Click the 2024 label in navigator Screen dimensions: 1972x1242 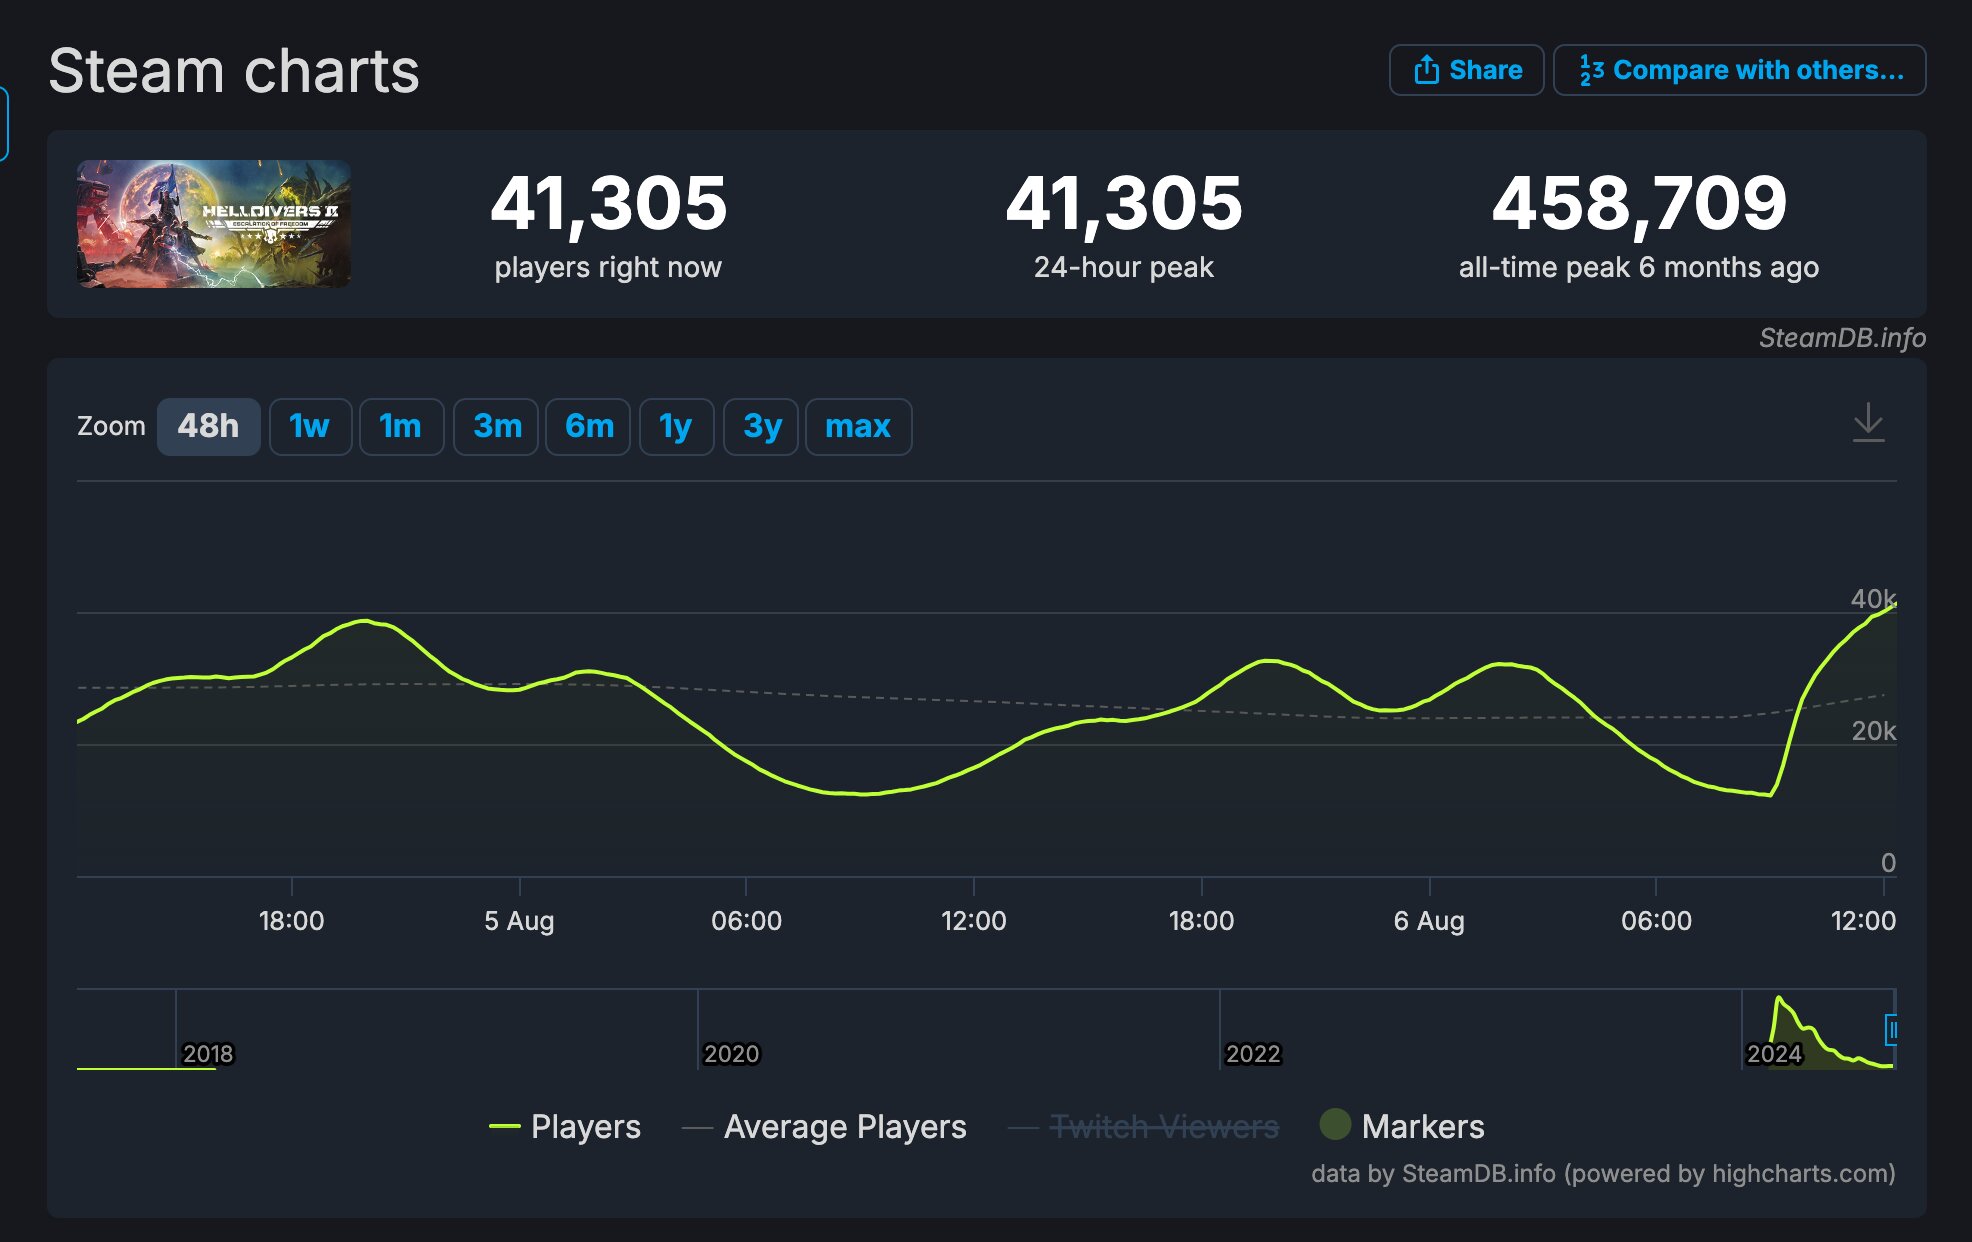point(1774,1054)
